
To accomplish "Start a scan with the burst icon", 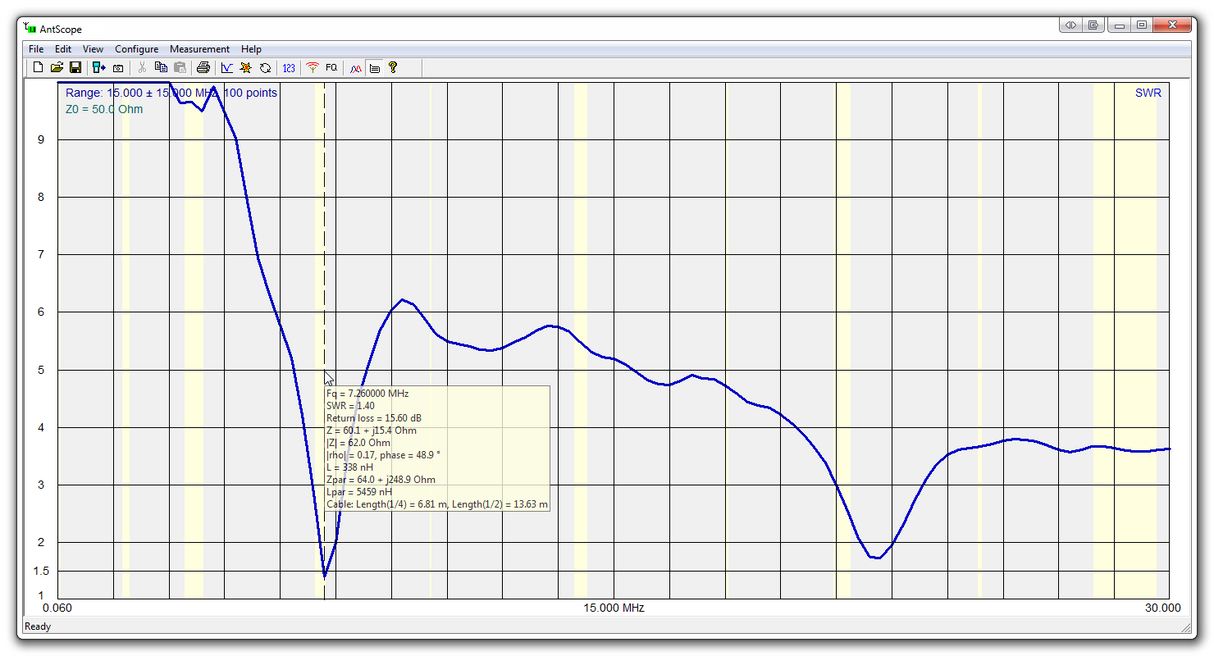I will pos(245,67).
